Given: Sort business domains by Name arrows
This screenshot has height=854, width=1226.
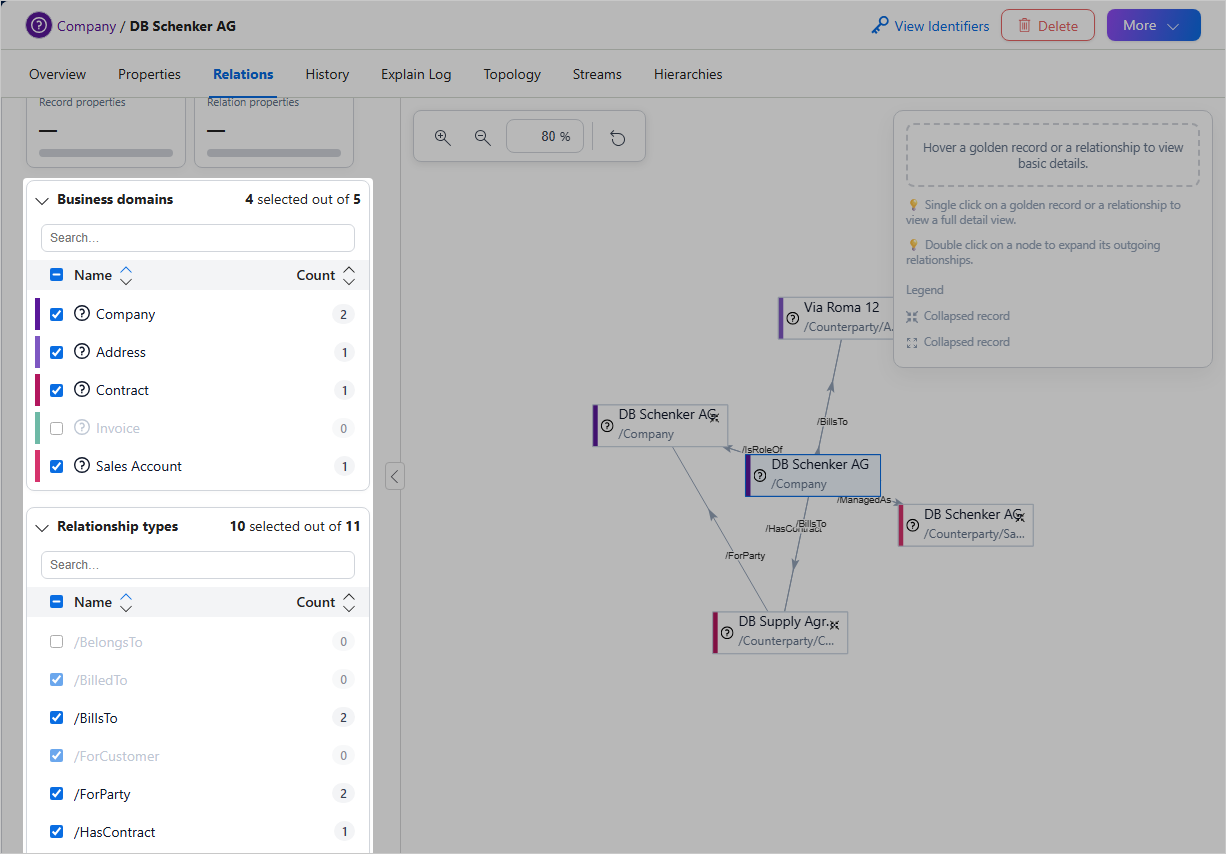Looking at the screenshot, I should pyautogui.click(x=126, y=275).
